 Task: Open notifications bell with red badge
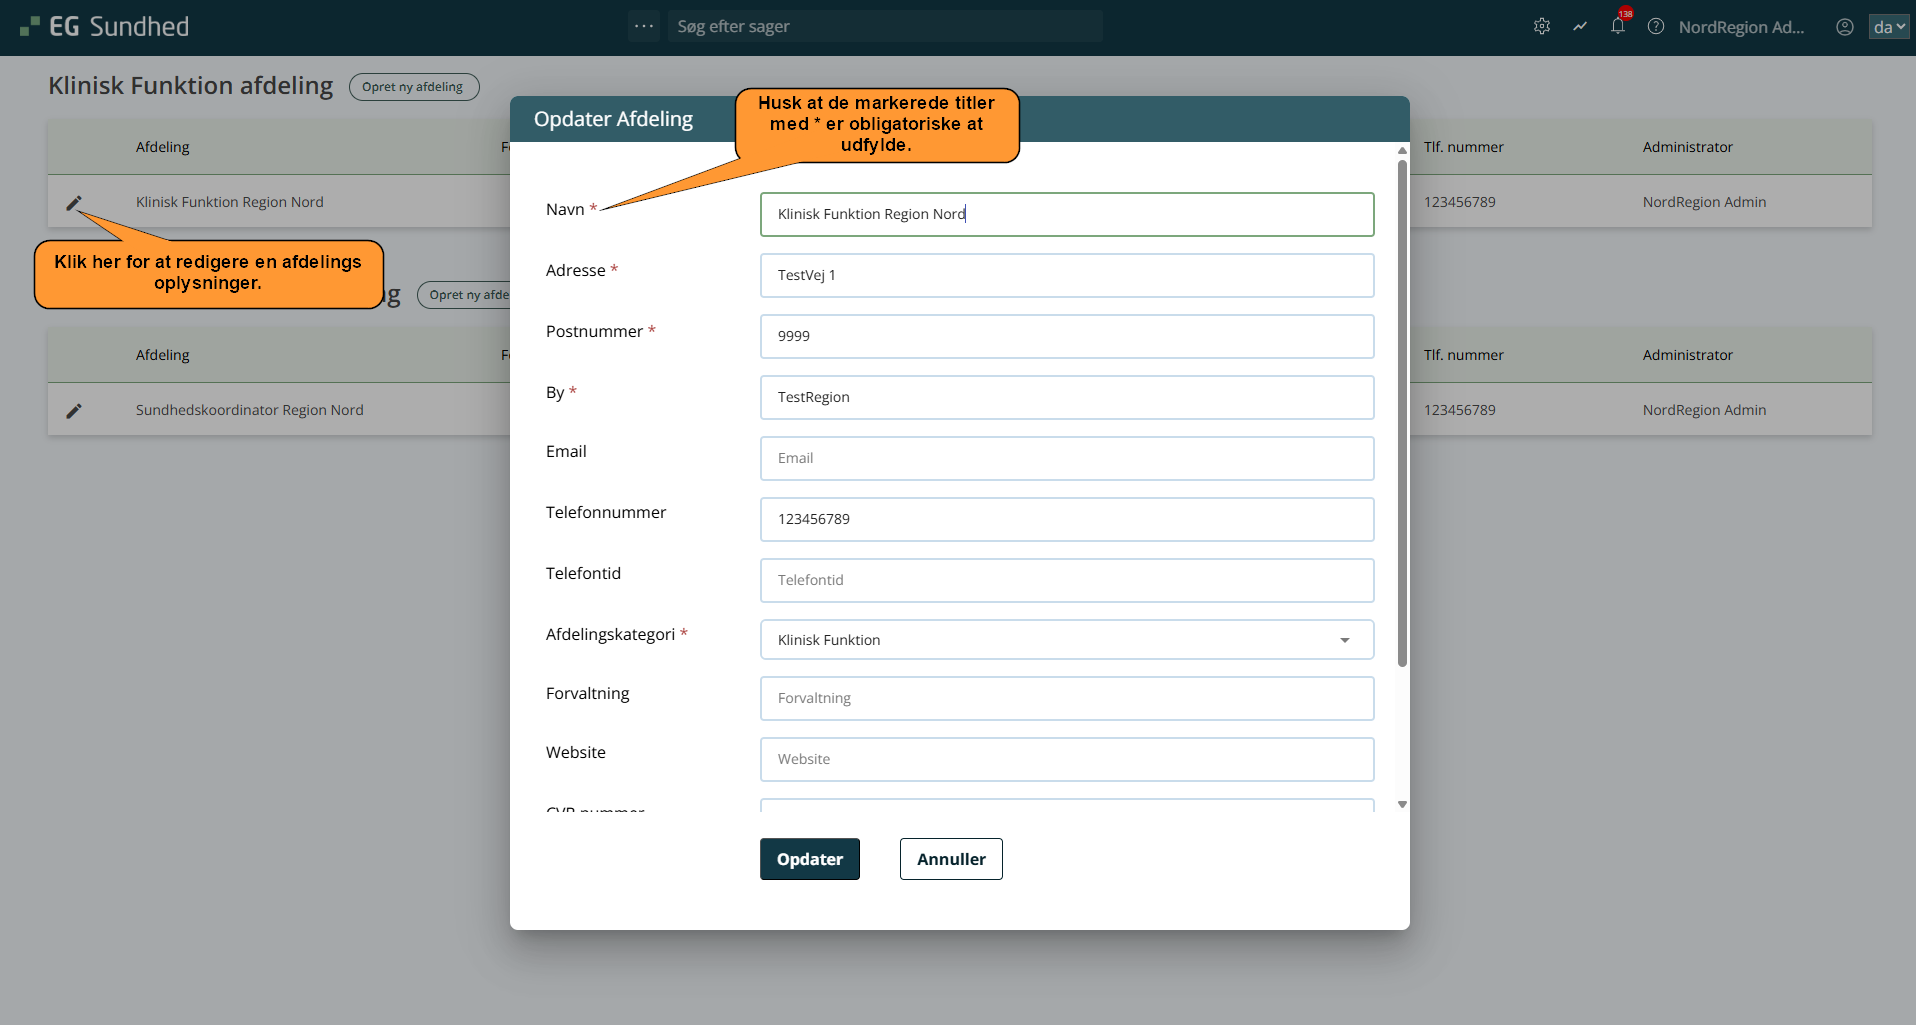coord(1618,26)
